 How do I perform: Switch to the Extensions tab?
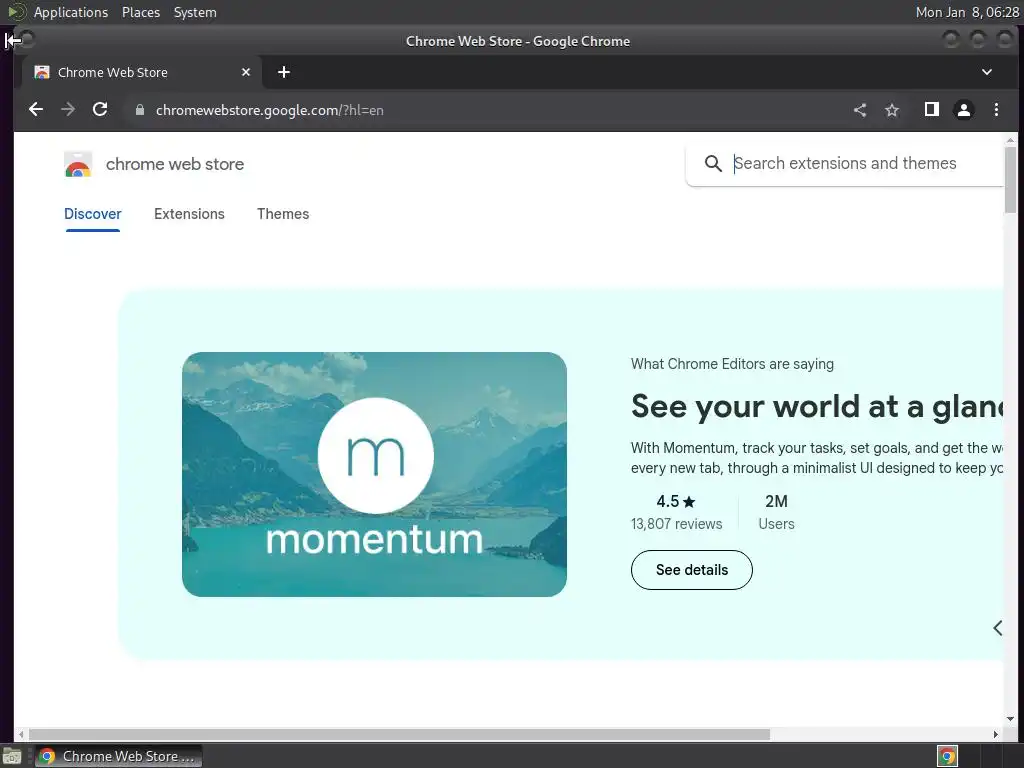(189, 214)
